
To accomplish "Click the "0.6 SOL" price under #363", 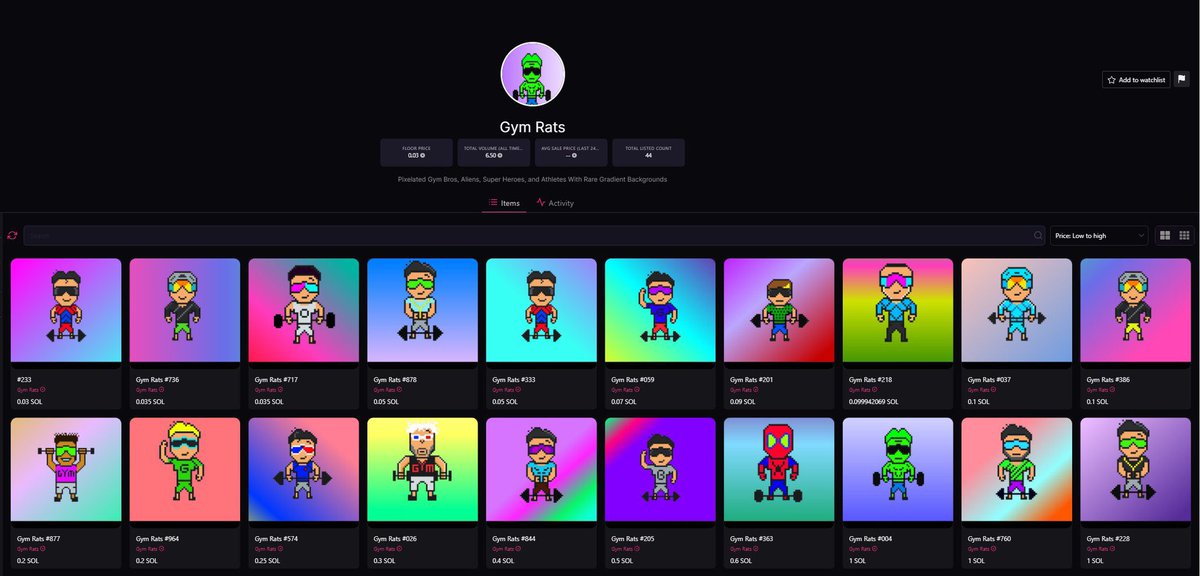I will tap(741, 561).
